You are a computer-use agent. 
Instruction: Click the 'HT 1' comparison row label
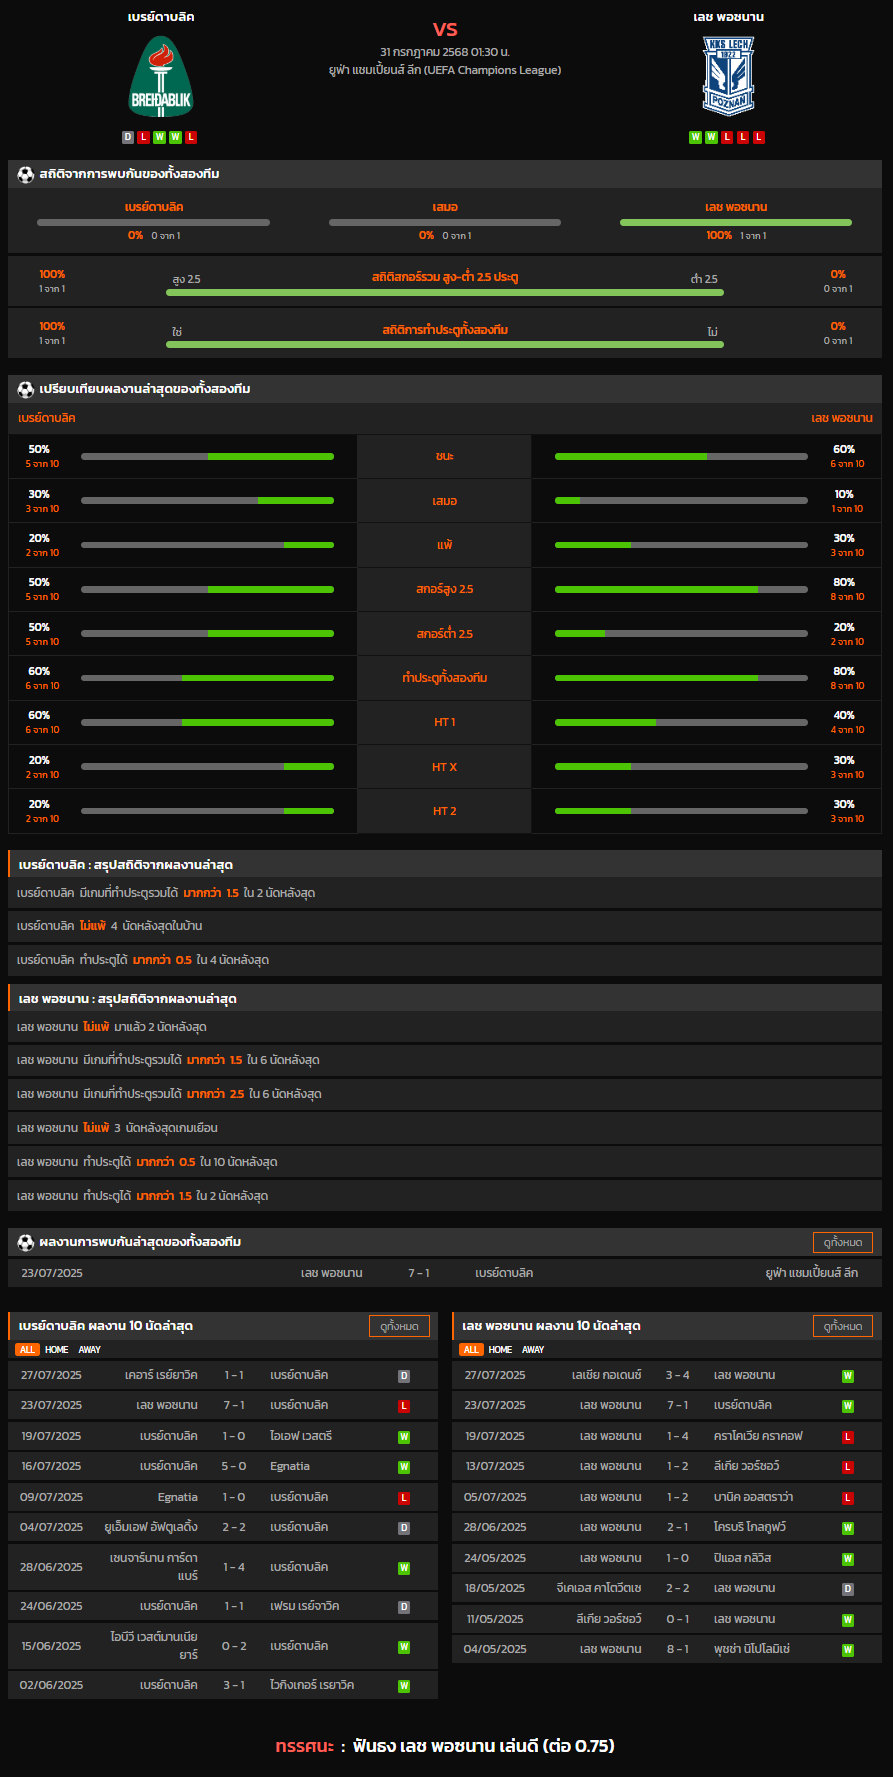[444, 722]
